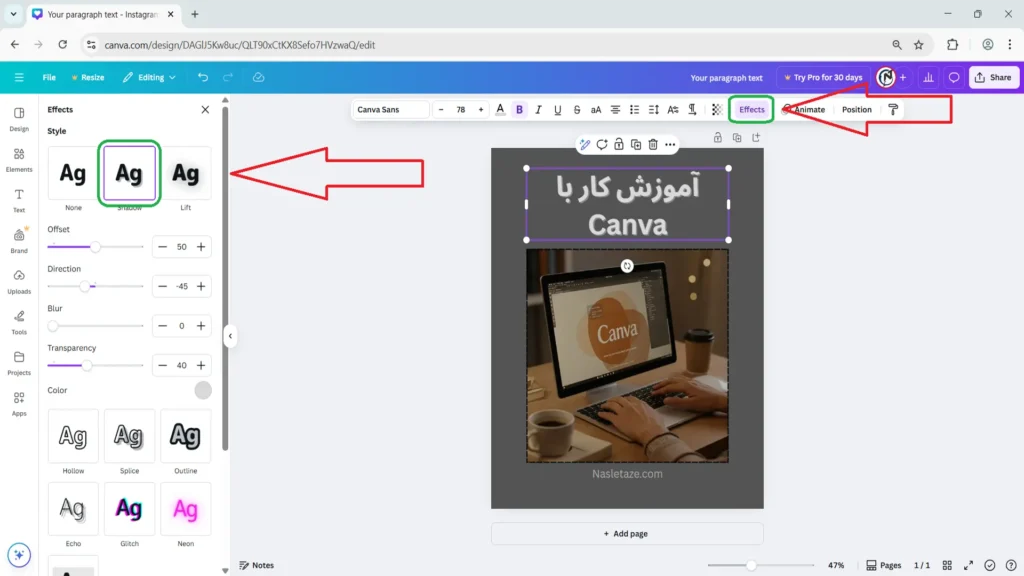Image resolution: width=1024 pixels, height=576 pixels.
Task: Open the text color picker
Action: click(x=500, y=110)
